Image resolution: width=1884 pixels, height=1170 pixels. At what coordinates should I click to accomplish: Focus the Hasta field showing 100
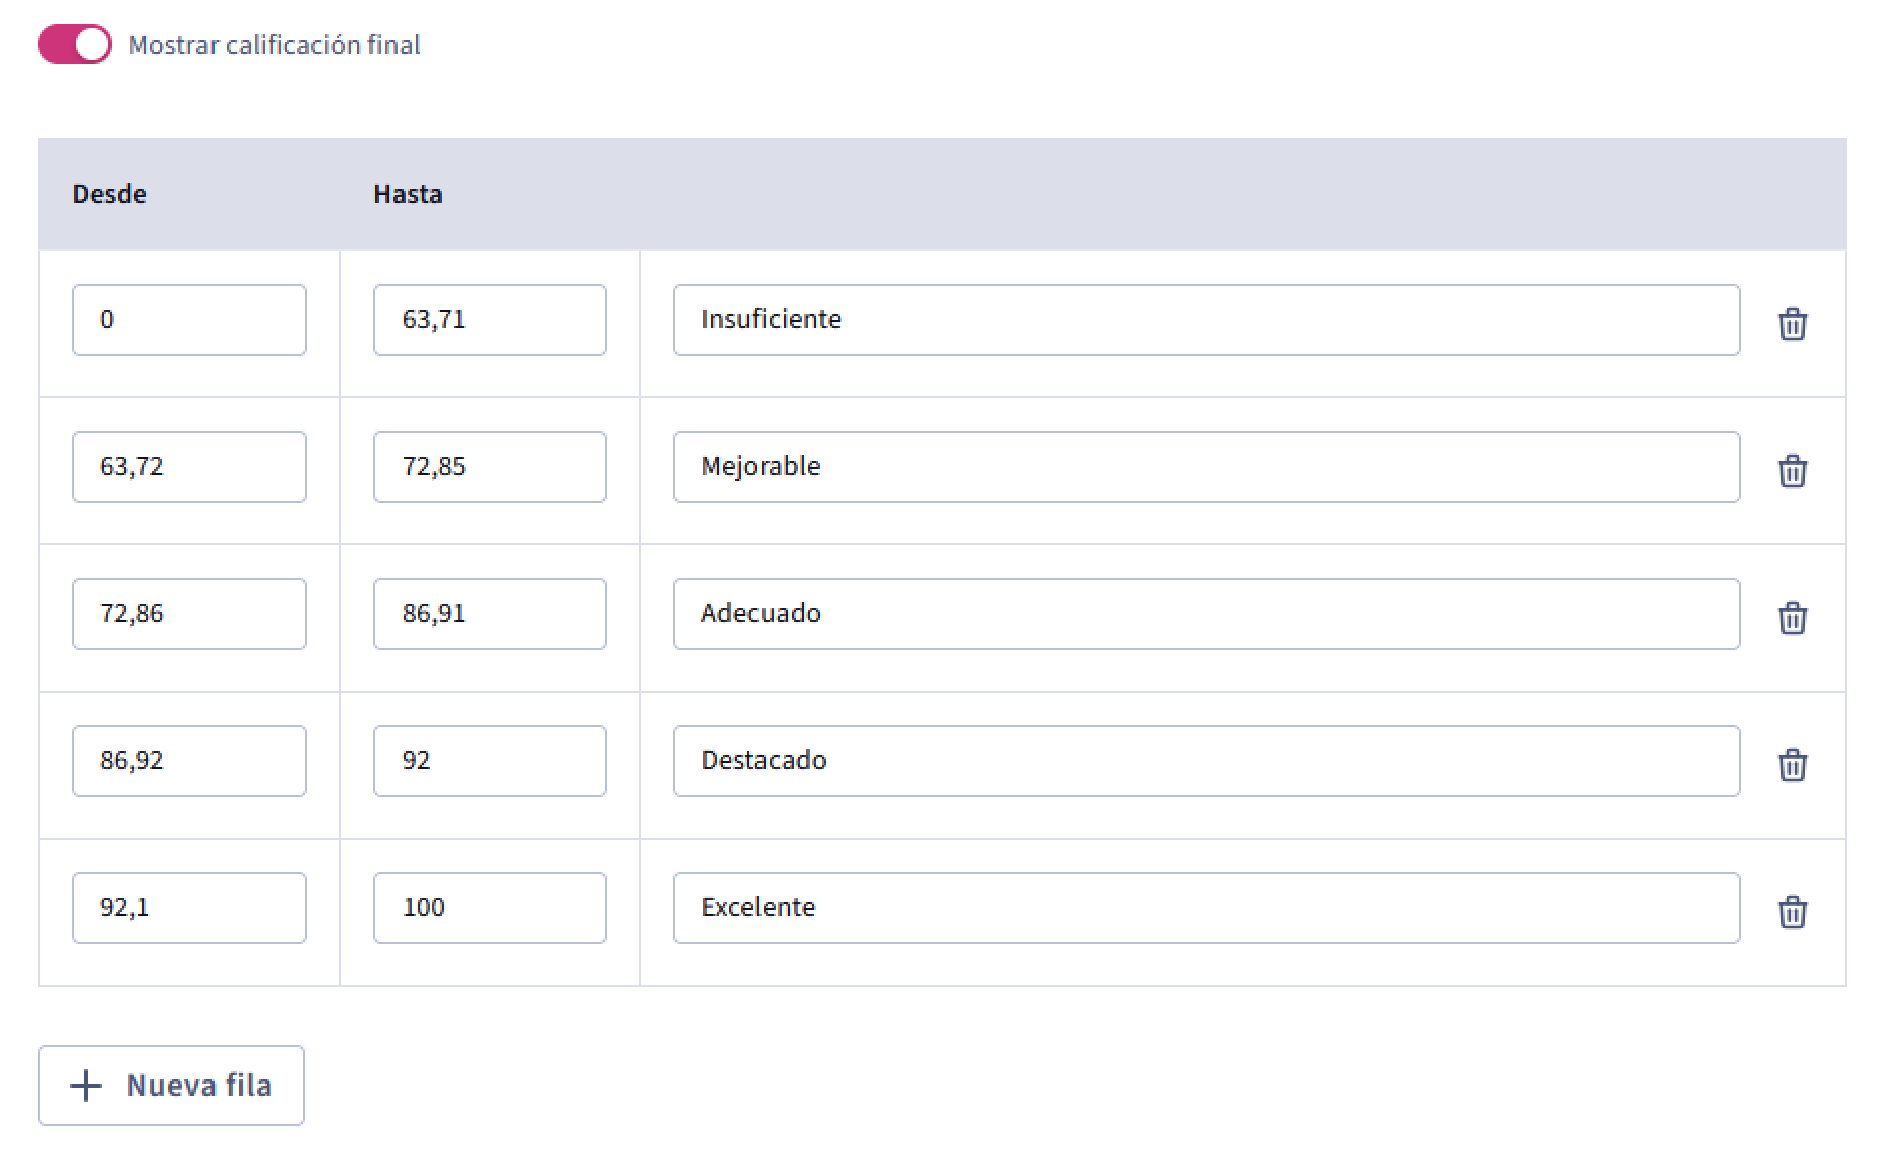click(x=490, y=908)
